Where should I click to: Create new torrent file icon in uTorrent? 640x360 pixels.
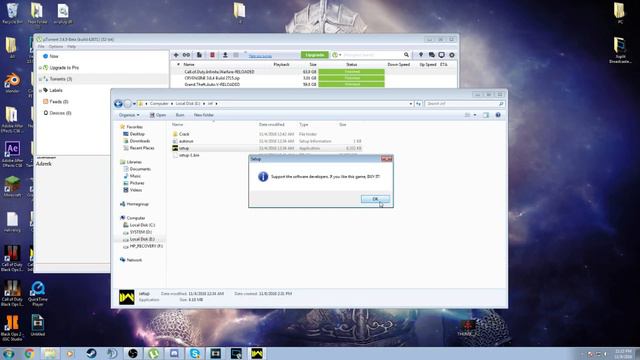199,55
